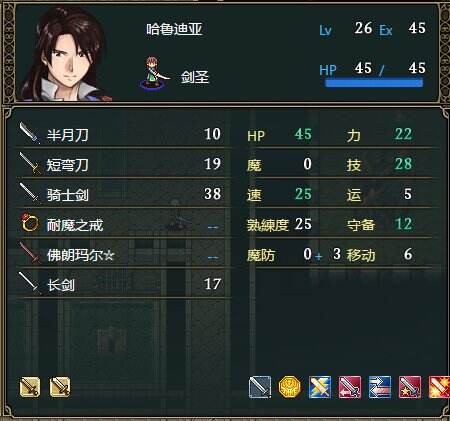The image size is (450, 421).
Task: Click the 剑圣 class sprite icon
Action: (x=154, y=73)
